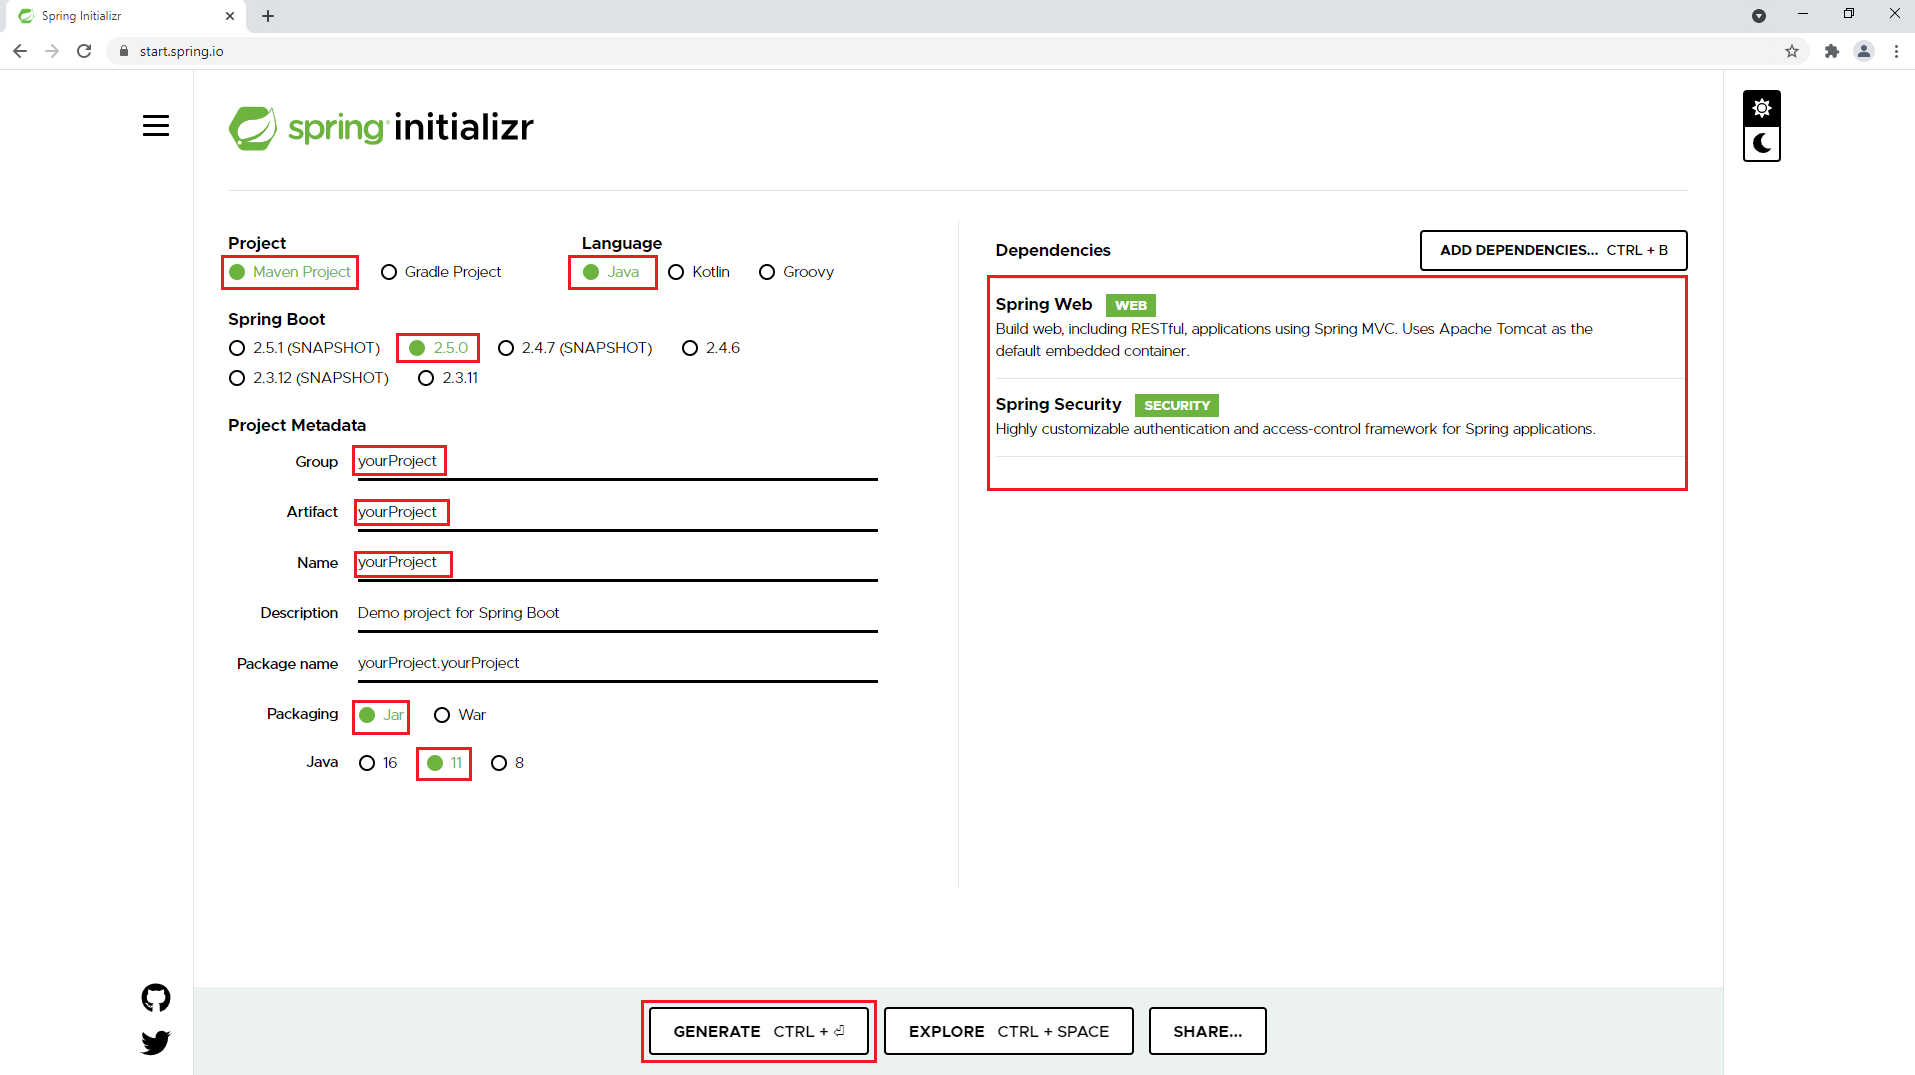Select Maven Project radio option
Image resolution: width=1915 pixels, height=1075 pixels.
coord(290,272)
